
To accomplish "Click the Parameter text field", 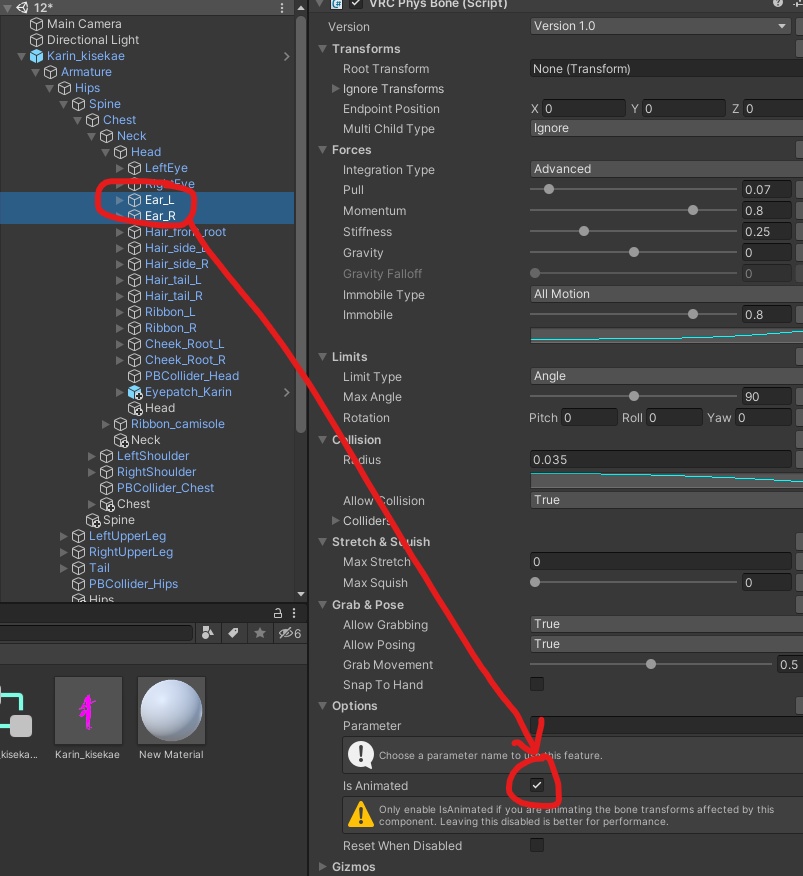I will [x=666, y=726].
